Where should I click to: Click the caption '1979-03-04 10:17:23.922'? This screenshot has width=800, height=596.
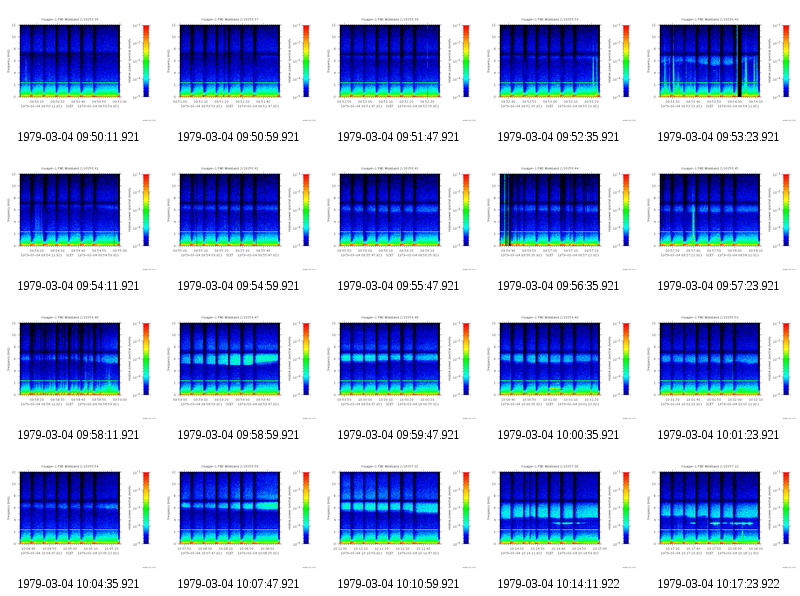click(x=718, y=584)
